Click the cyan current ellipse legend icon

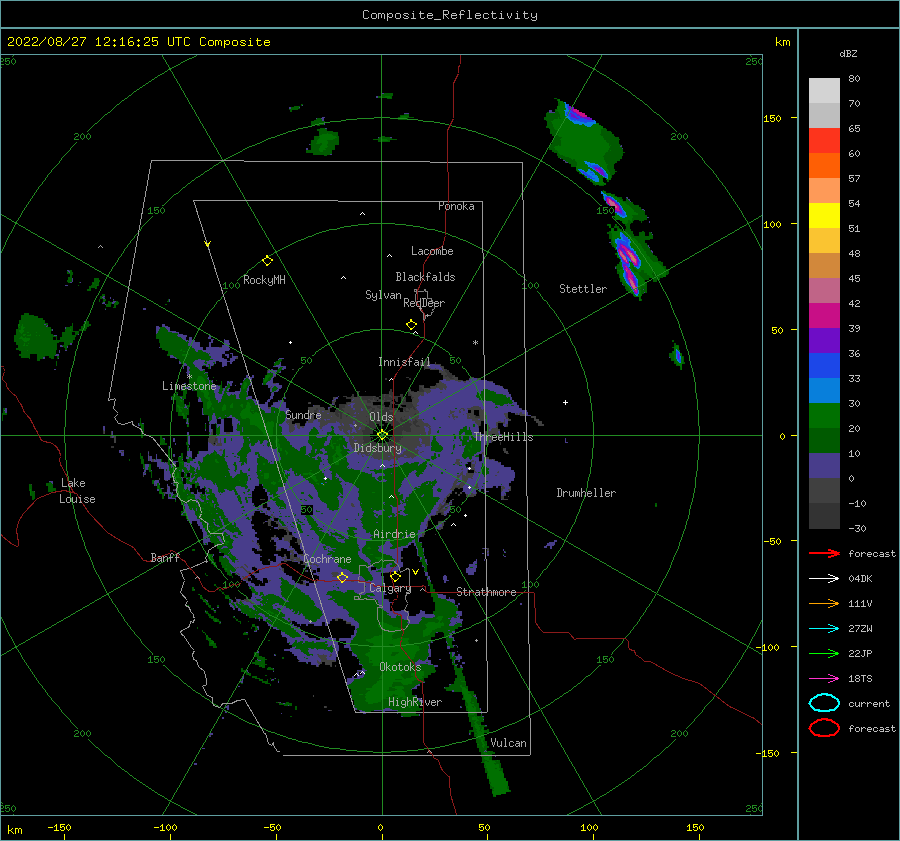pos(824,703)
